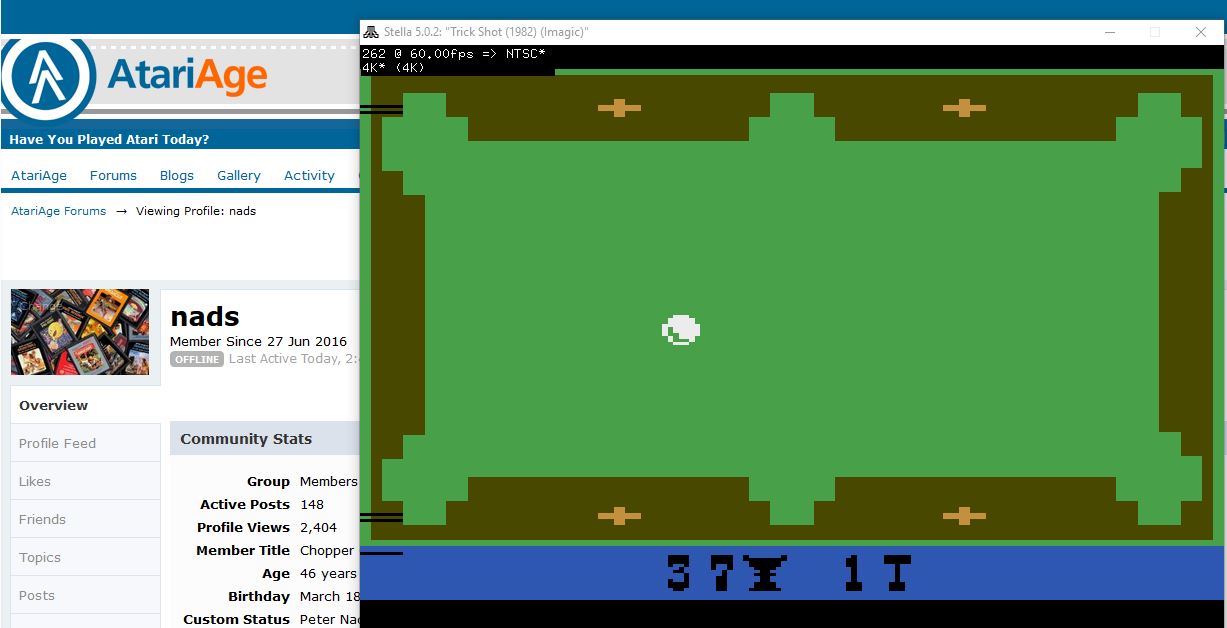Click the top-left diamond marker on rail
The image size is (1227, 628).
tap(619, 108)
